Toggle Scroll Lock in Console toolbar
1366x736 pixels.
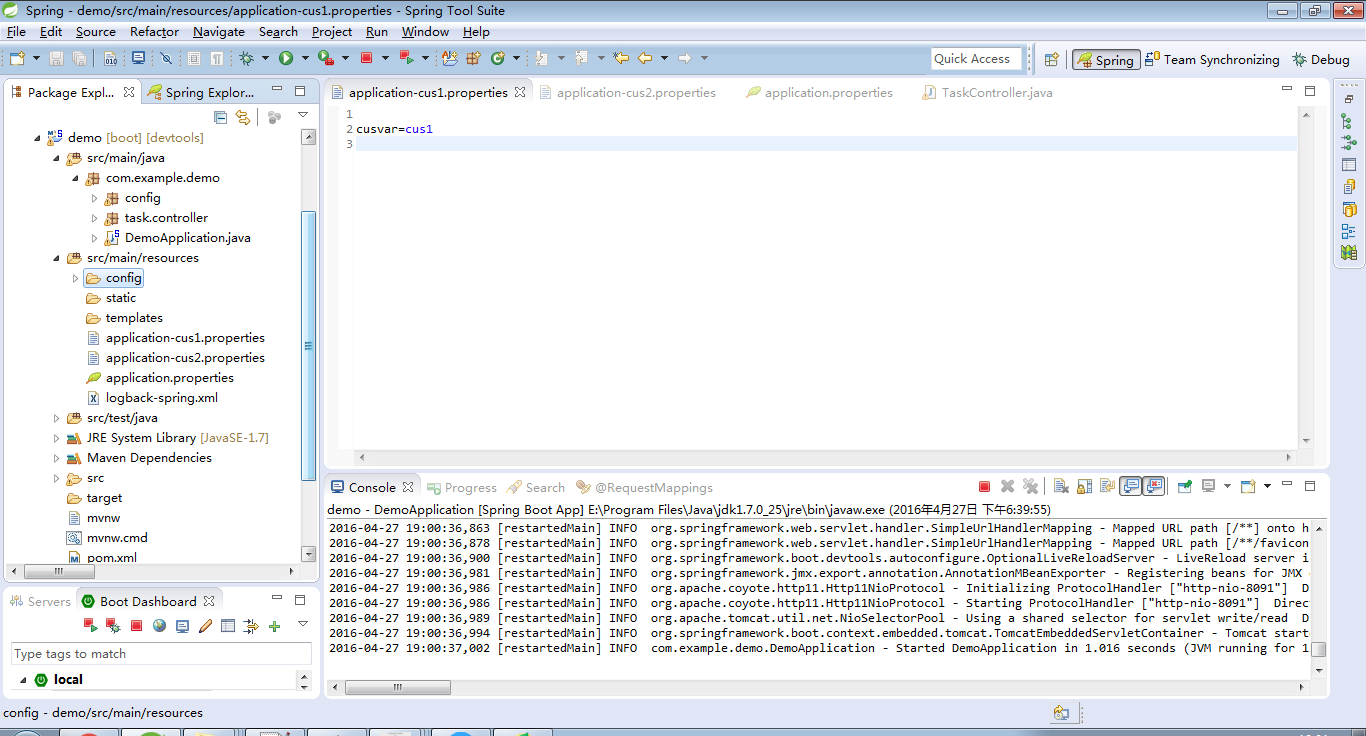[x=1084, y=487]
